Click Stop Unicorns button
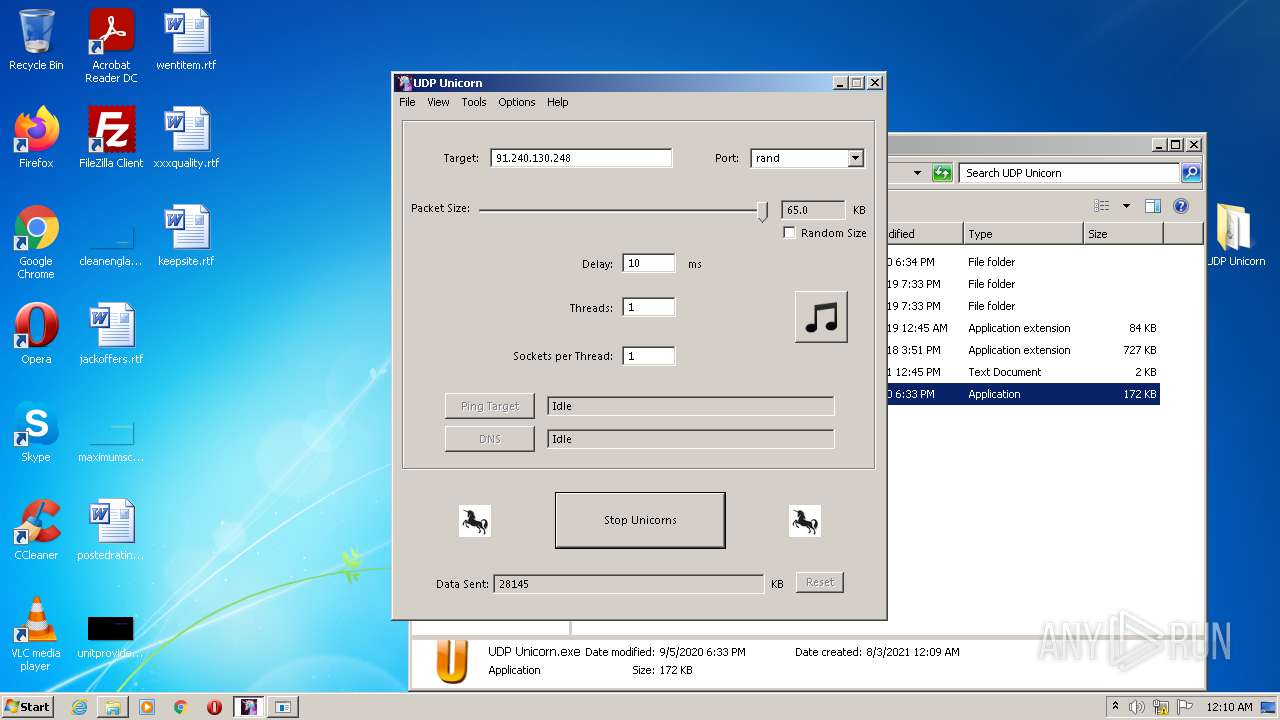 tap(640, 520)
